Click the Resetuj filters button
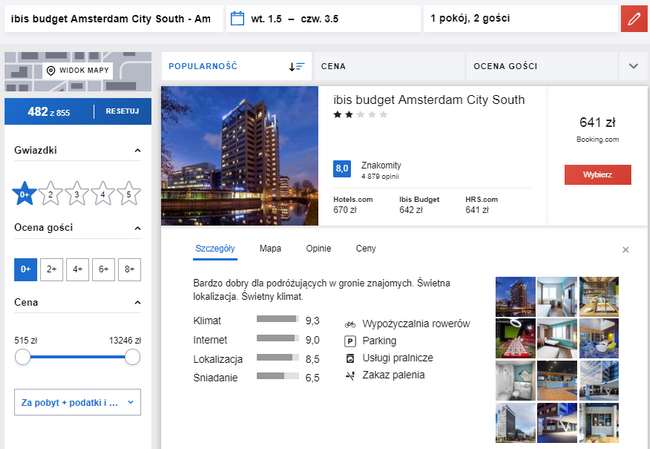 [x=122, y=112]
